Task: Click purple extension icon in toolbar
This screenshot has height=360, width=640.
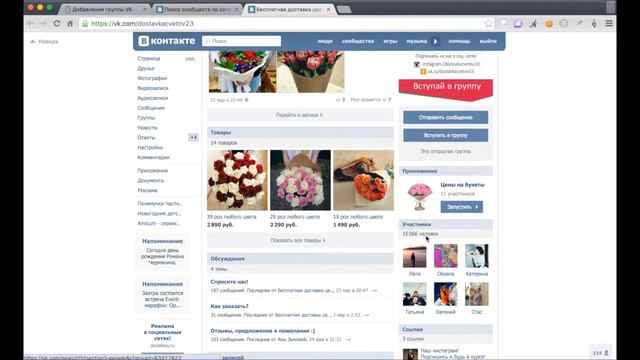Action: (x=518, y=24)
